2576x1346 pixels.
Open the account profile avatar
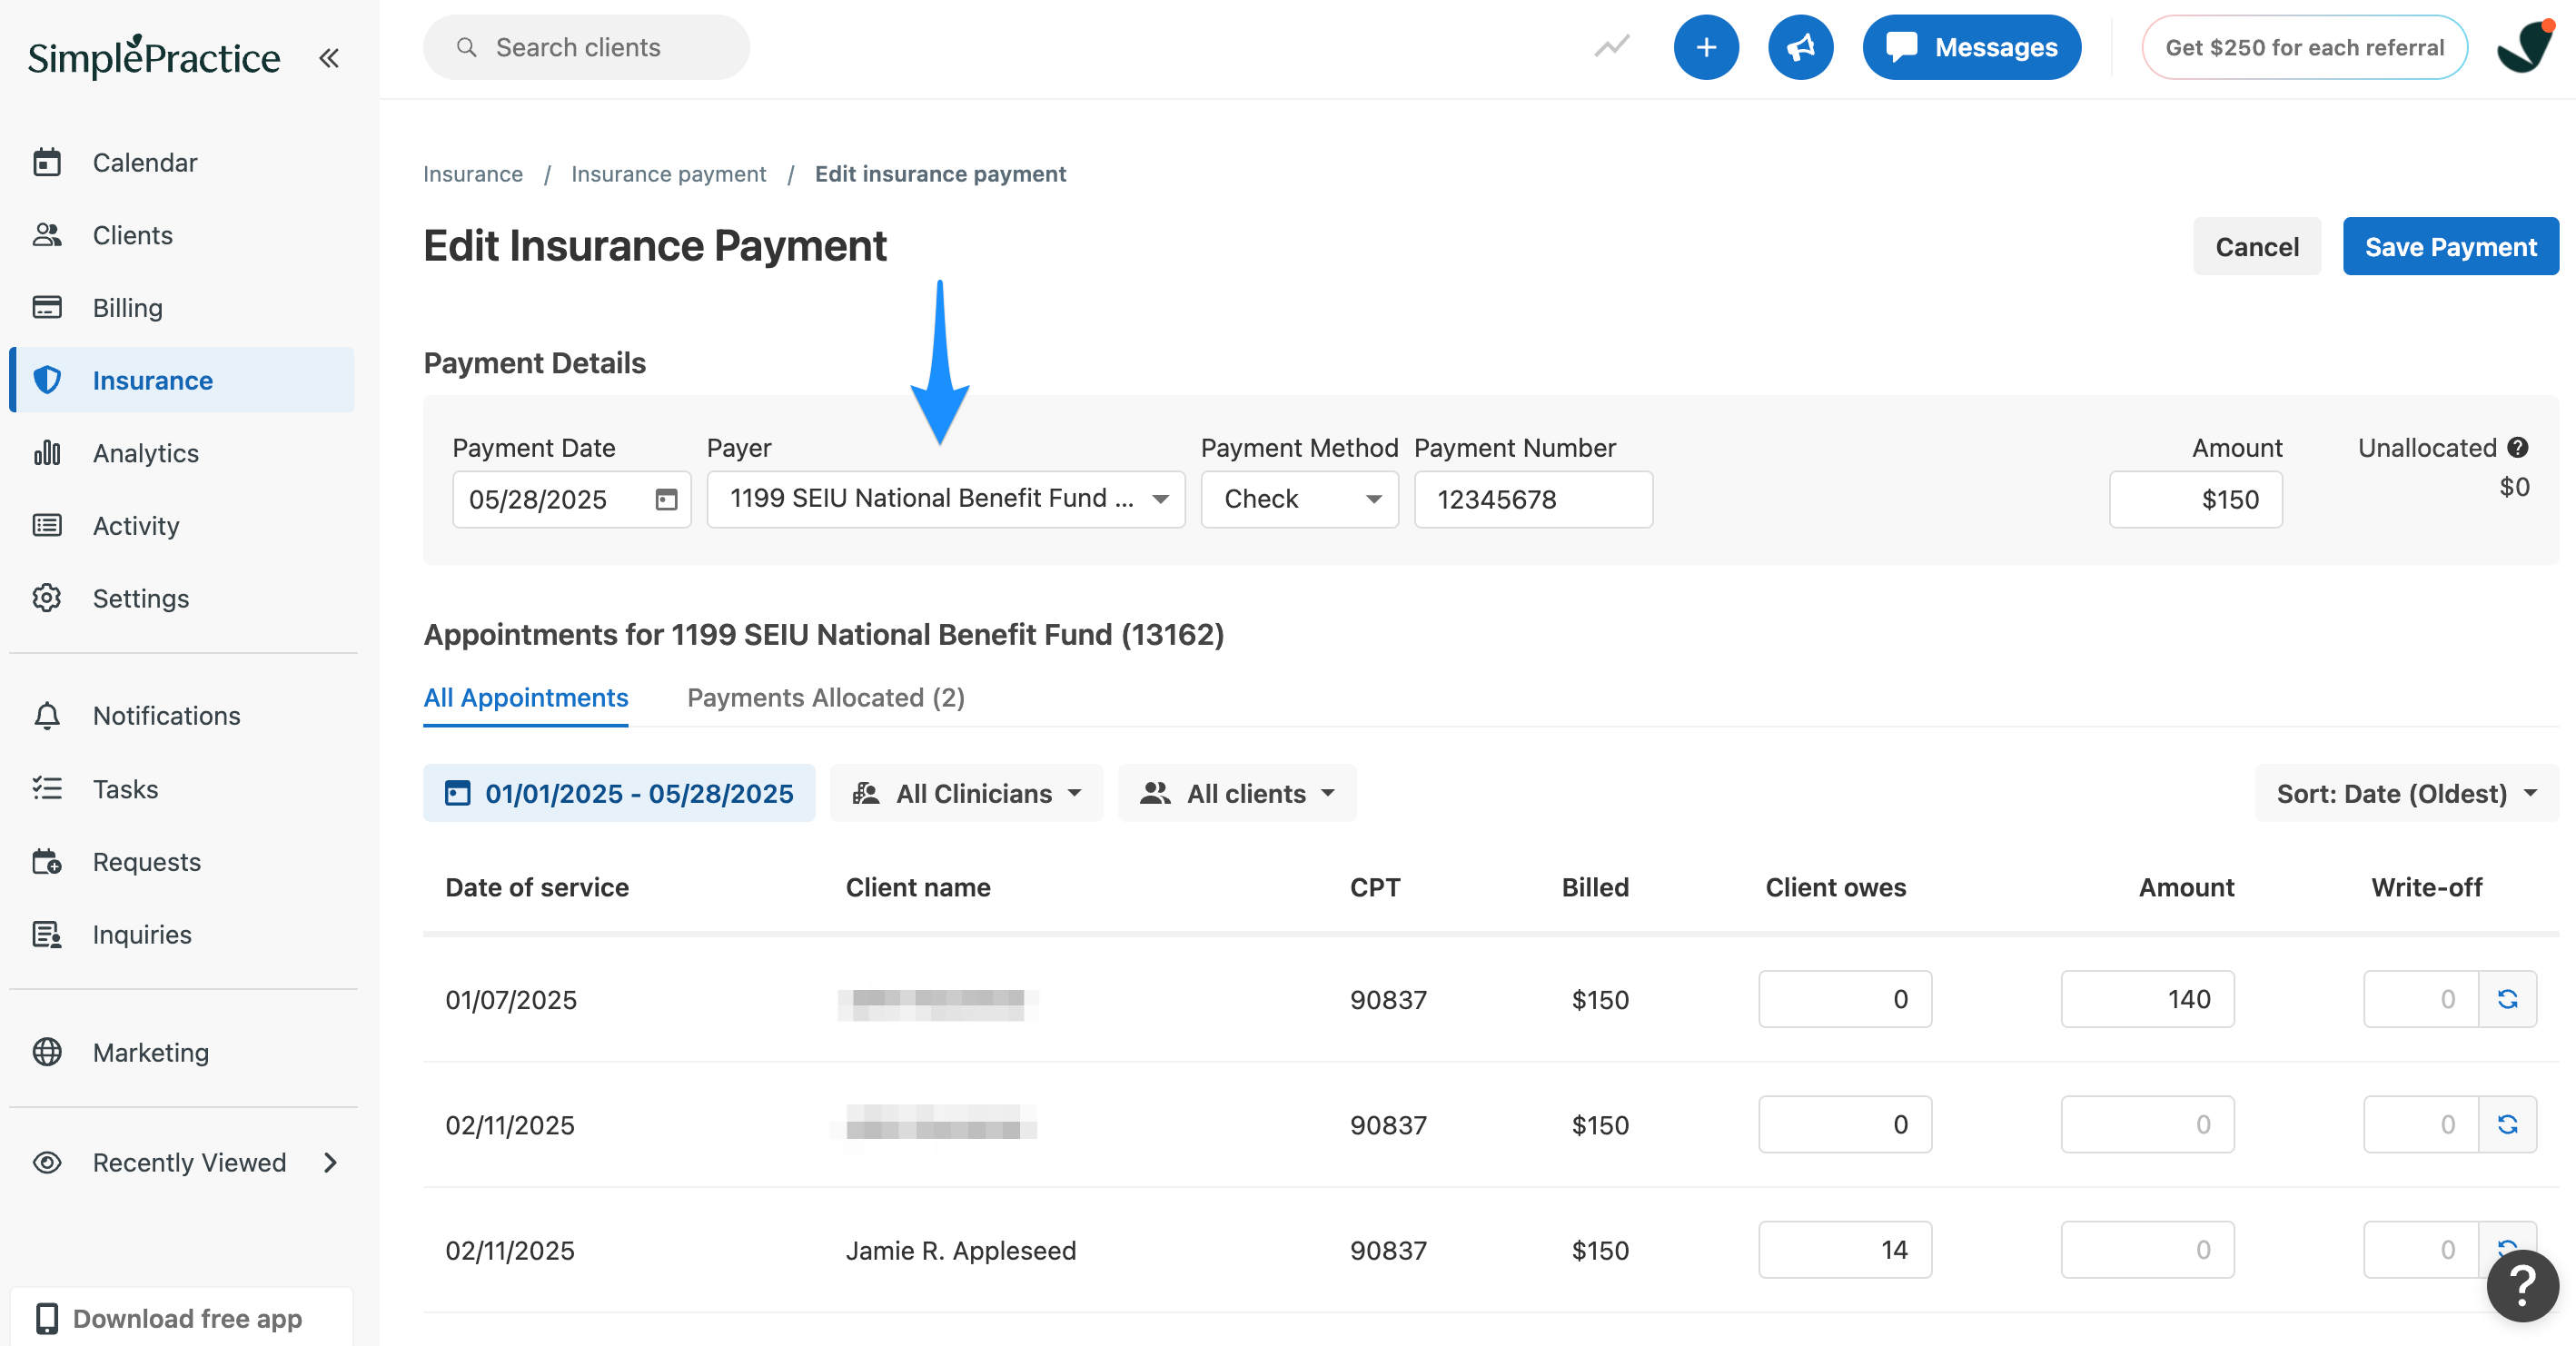pos(2524,47)
